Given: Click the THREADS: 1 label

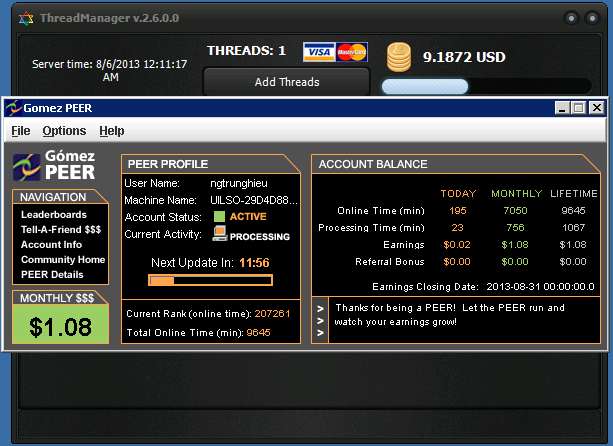Looking at the screenshot, I should pyautogui.click(x=246, y=50).
